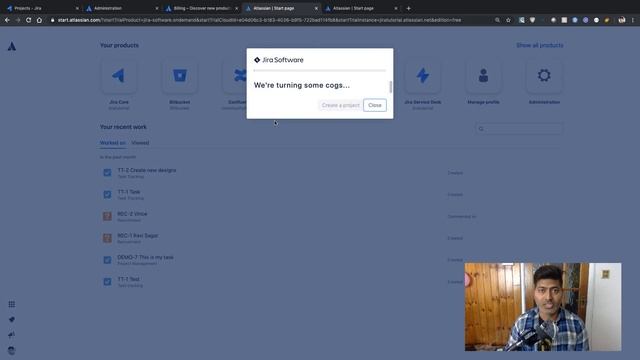Select the Viewed tab
The image size is (640, 360).
tap(140, 143)
